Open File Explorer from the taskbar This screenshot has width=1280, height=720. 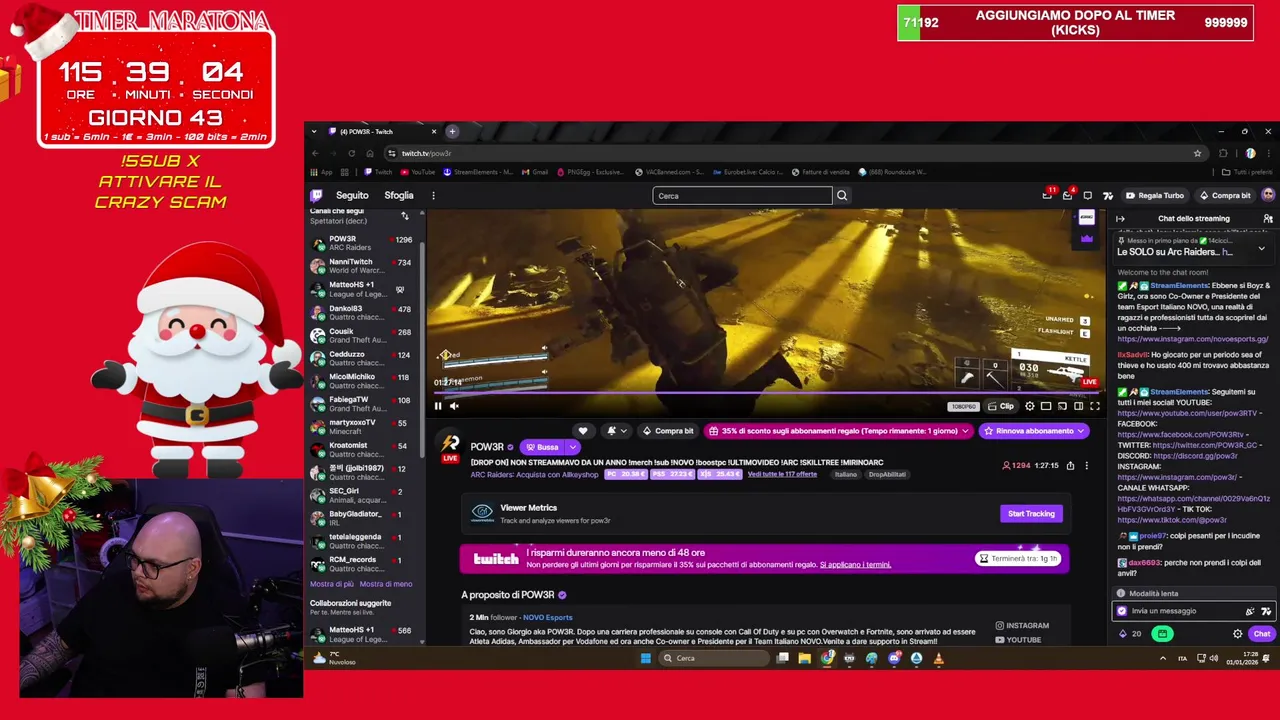804,658
